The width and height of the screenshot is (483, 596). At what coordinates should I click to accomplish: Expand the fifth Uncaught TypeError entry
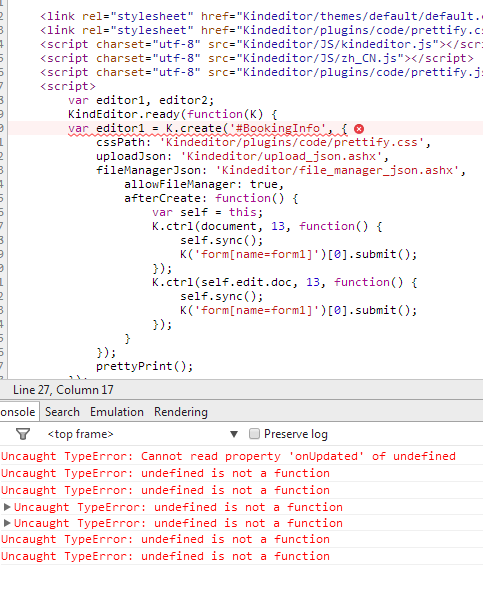point(6,523)
